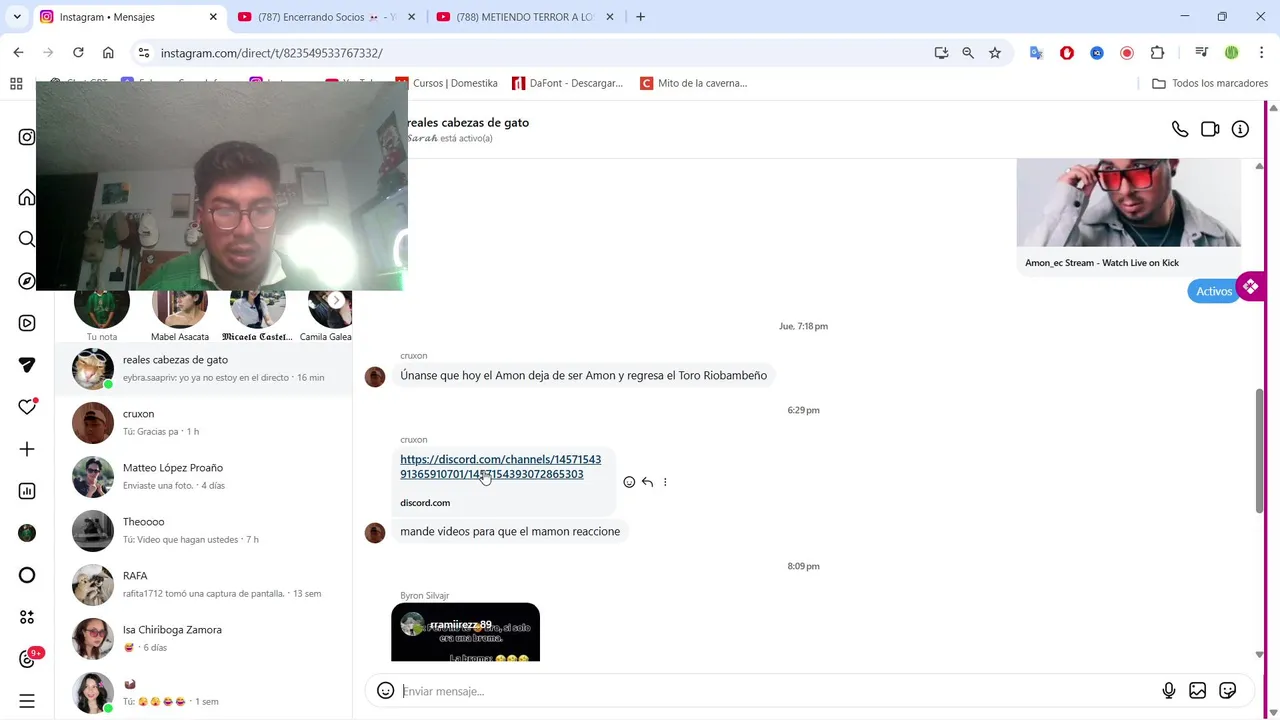Open AI Studio sparkle icon

[27, 617]
